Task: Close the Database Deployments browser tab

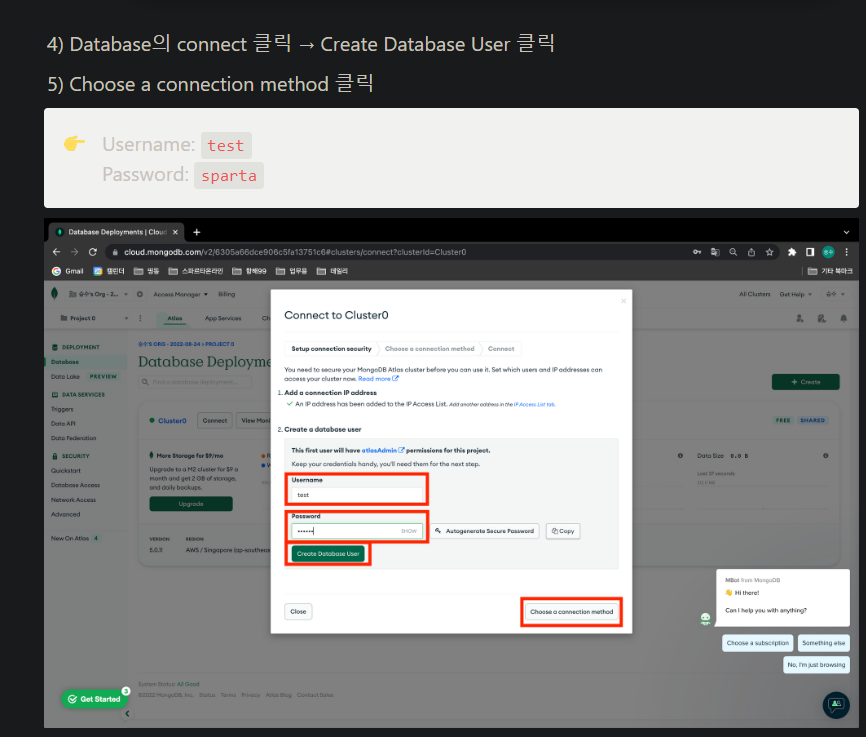Action: tap(175, 232)
